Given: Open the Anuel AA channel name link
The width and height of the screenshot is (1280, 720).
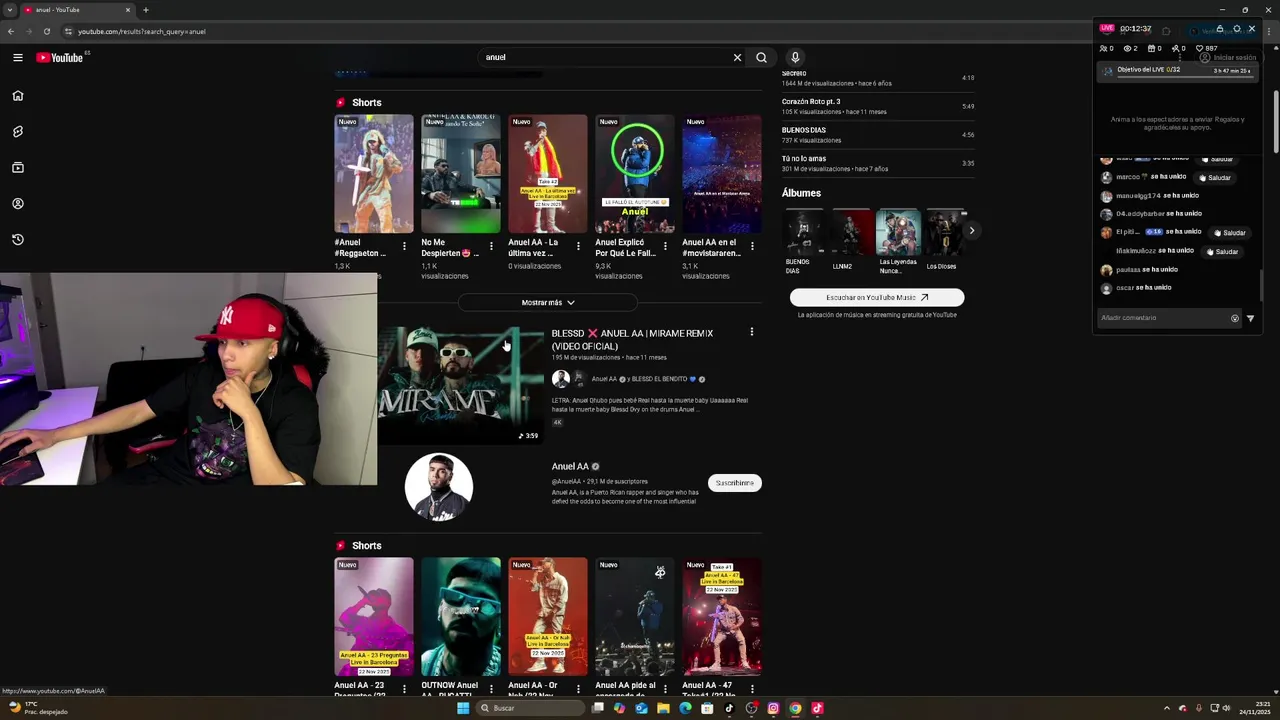Looking at the screenshot, I should coord(570,466).
